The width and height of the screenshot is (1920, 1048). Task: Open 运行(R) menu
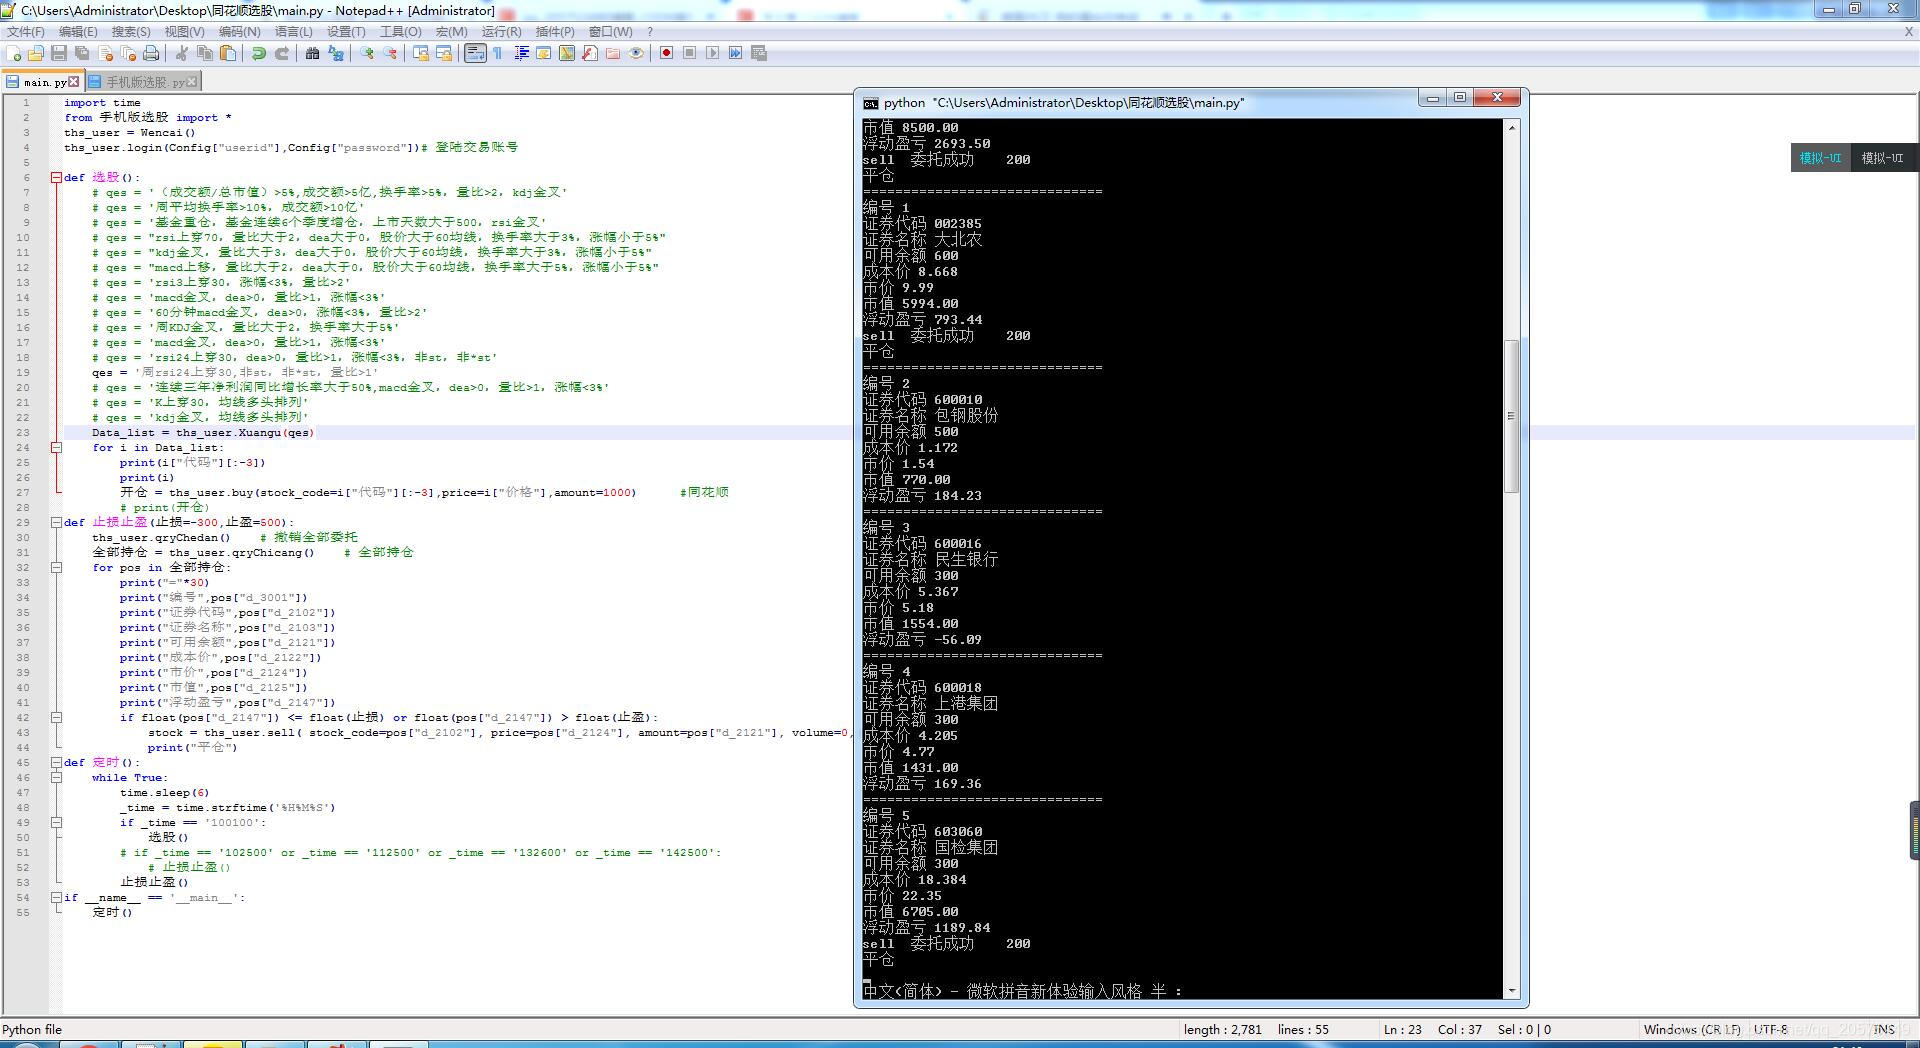tap(501, 32)
